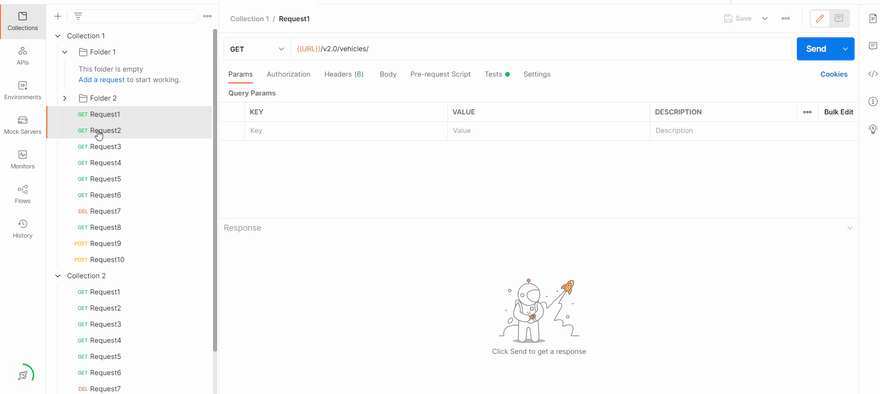
Task: Click the rocket bootcamp progress icon
Action: (23, 375)
